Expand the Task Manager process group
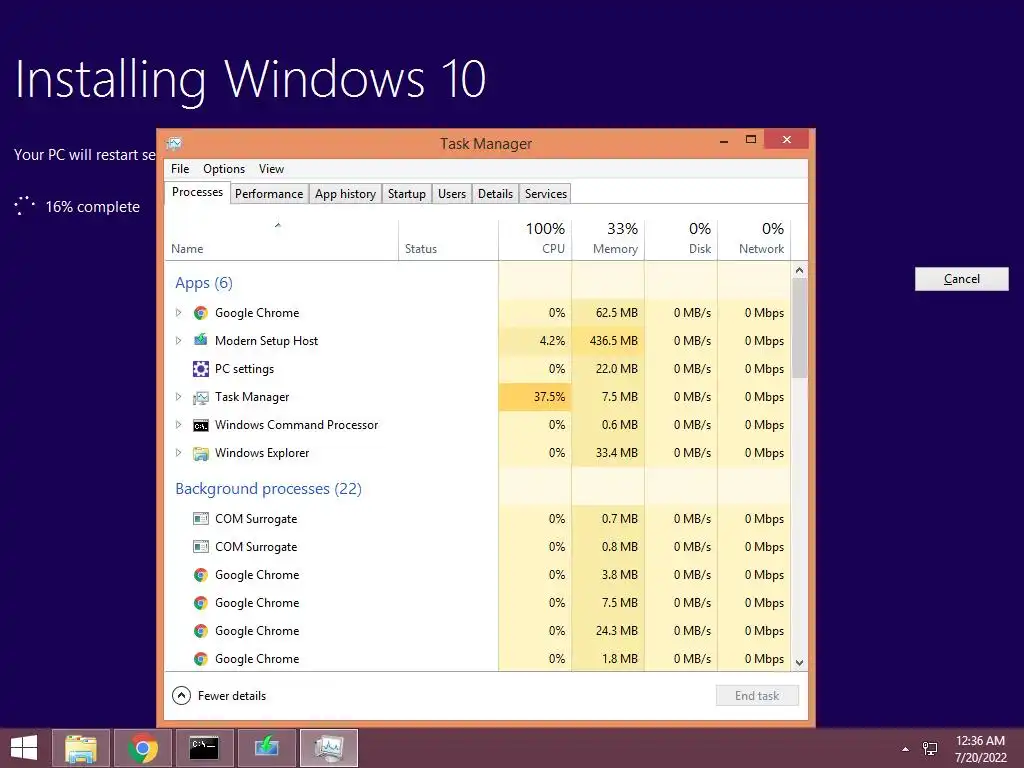The height and width of the screenshot is (768, 1024). (178, 396)
